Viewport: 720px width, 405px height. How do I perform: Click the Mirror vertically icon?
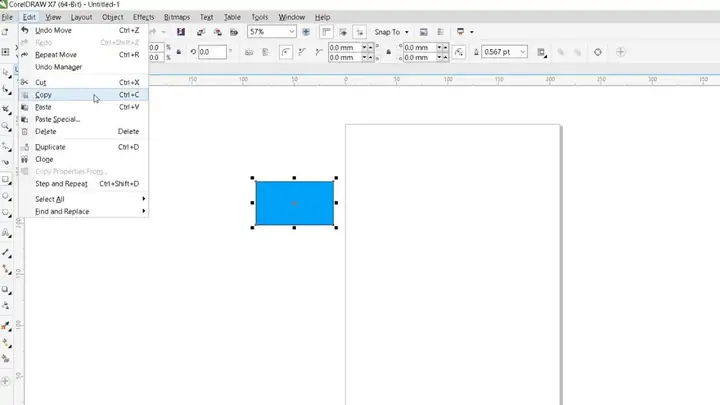coord(265,52)
